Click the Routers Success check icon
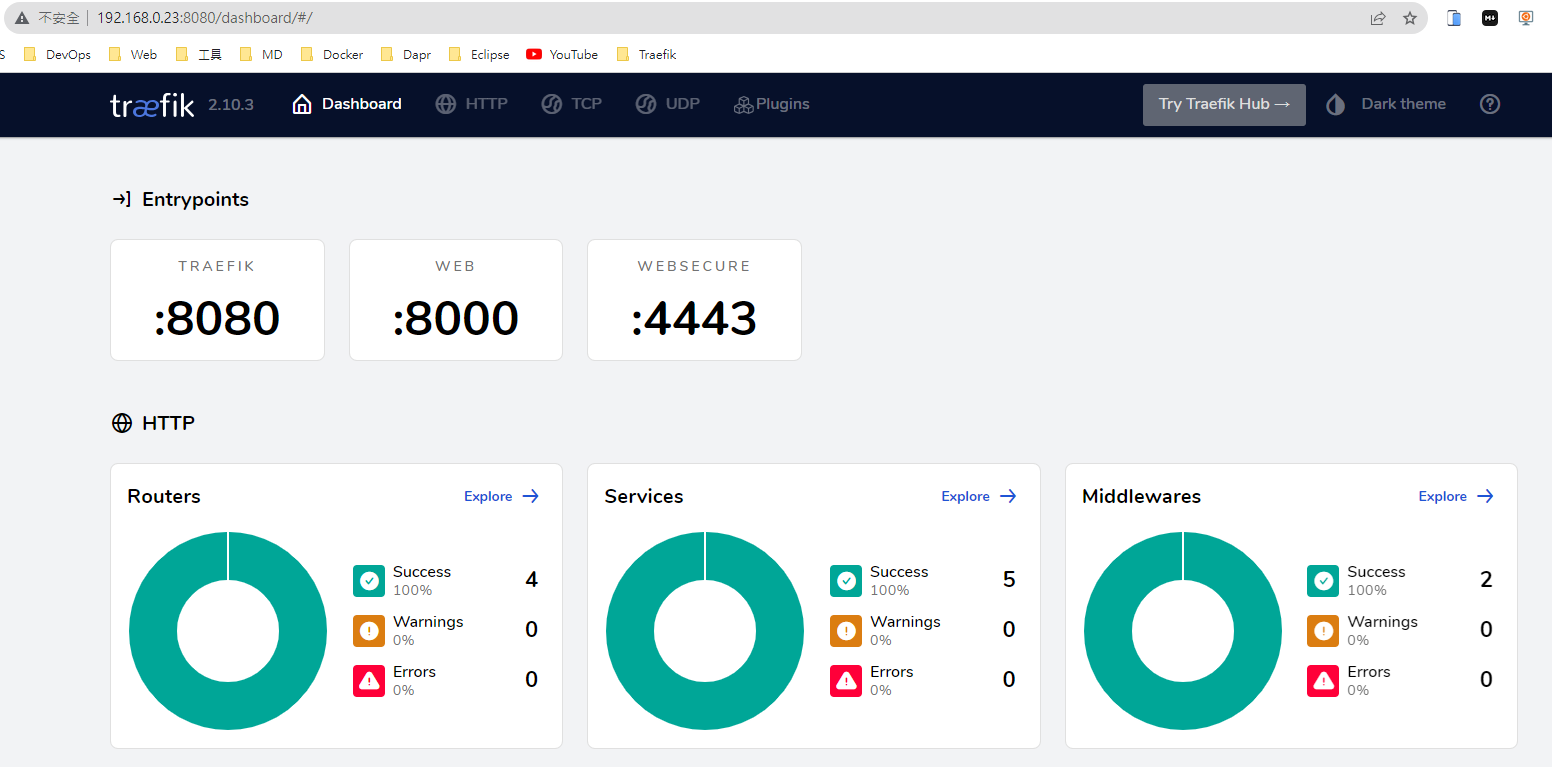1552x767 pixels. pyautogui.click(x=369, y=581)
